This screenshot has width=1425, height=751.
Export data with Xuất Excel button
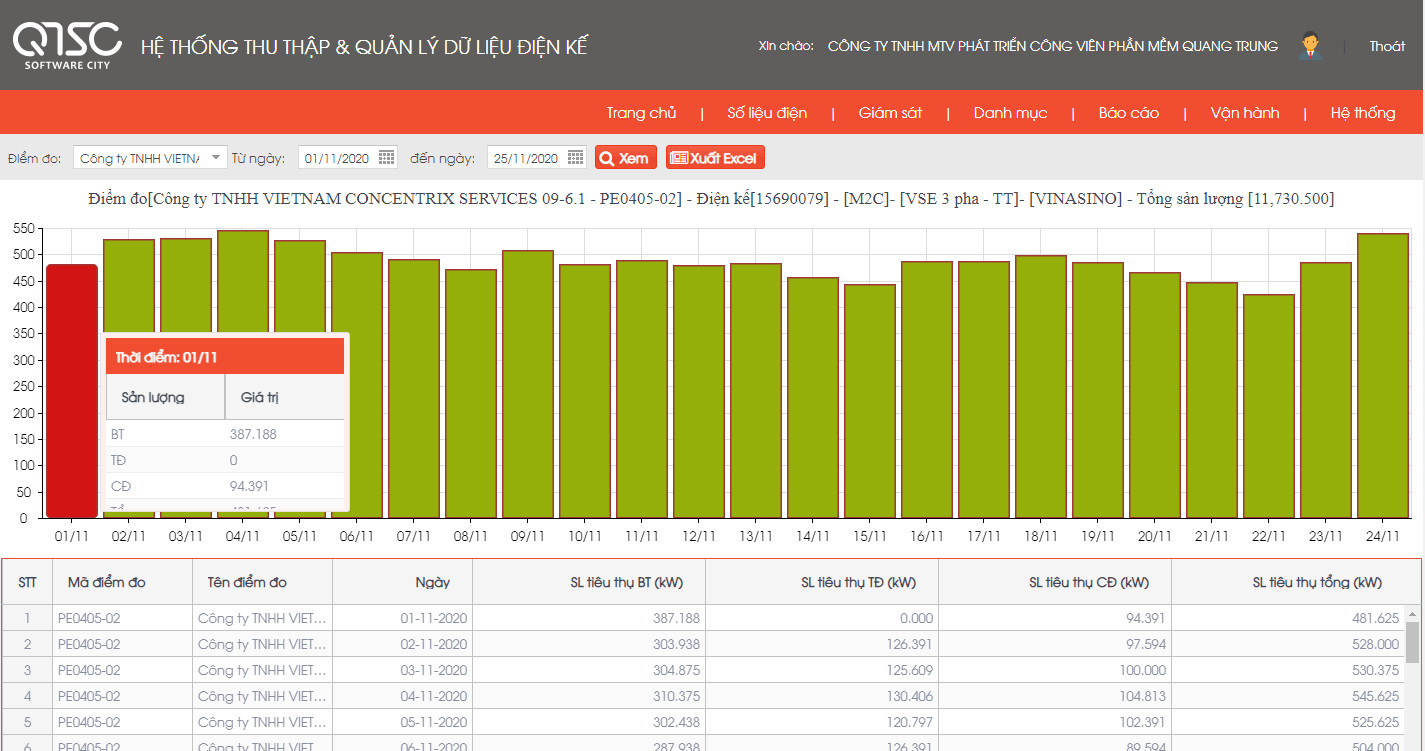point(715,158)
